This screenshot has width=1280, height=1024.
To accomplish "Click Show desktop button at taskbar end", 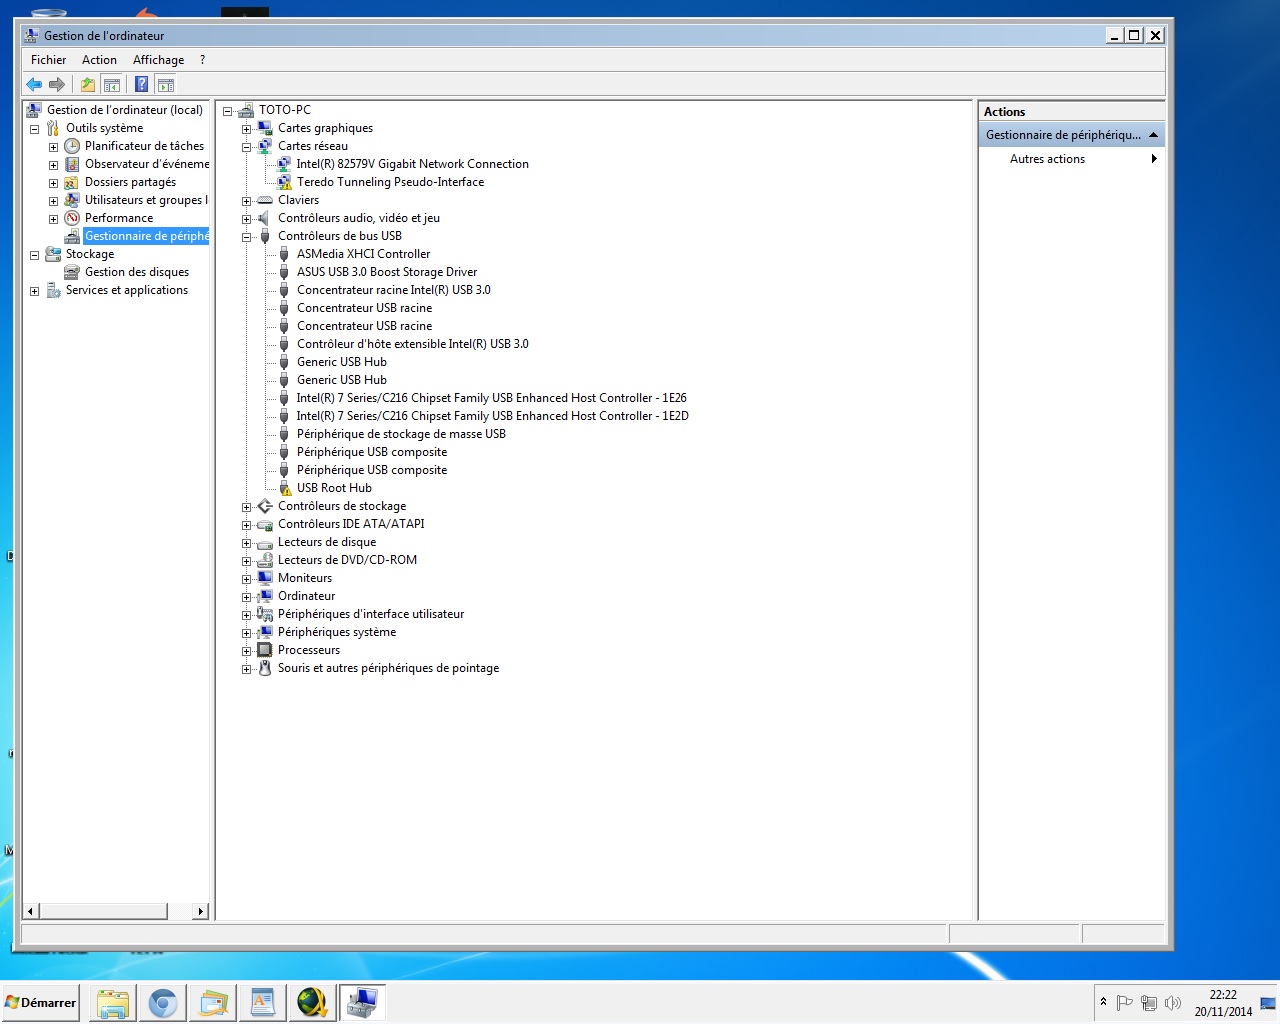I will 1268,1003.
